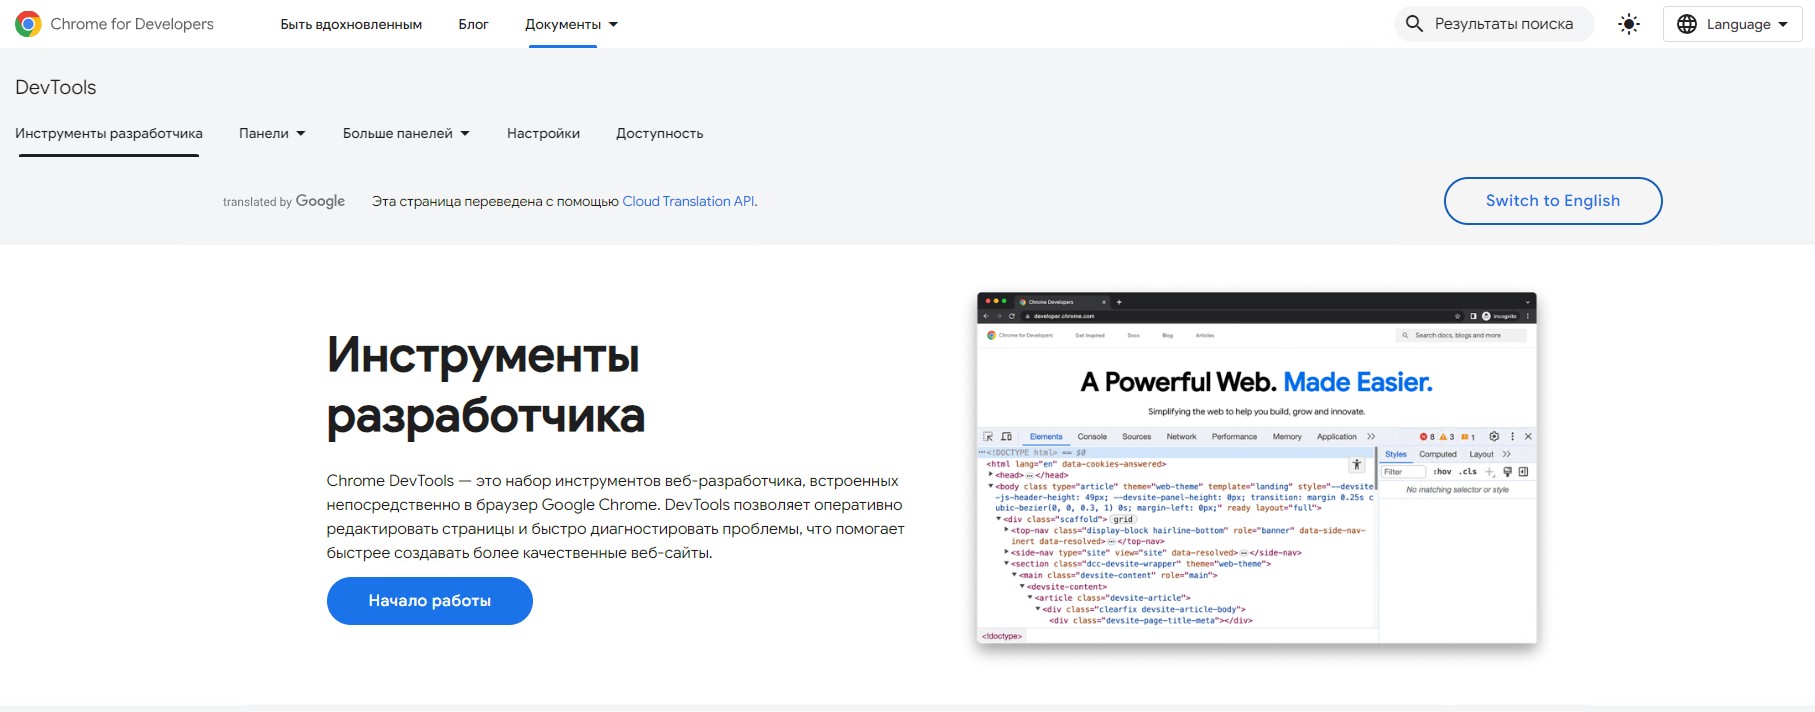Click the Styles tab in screenshot

(1396, 454)
